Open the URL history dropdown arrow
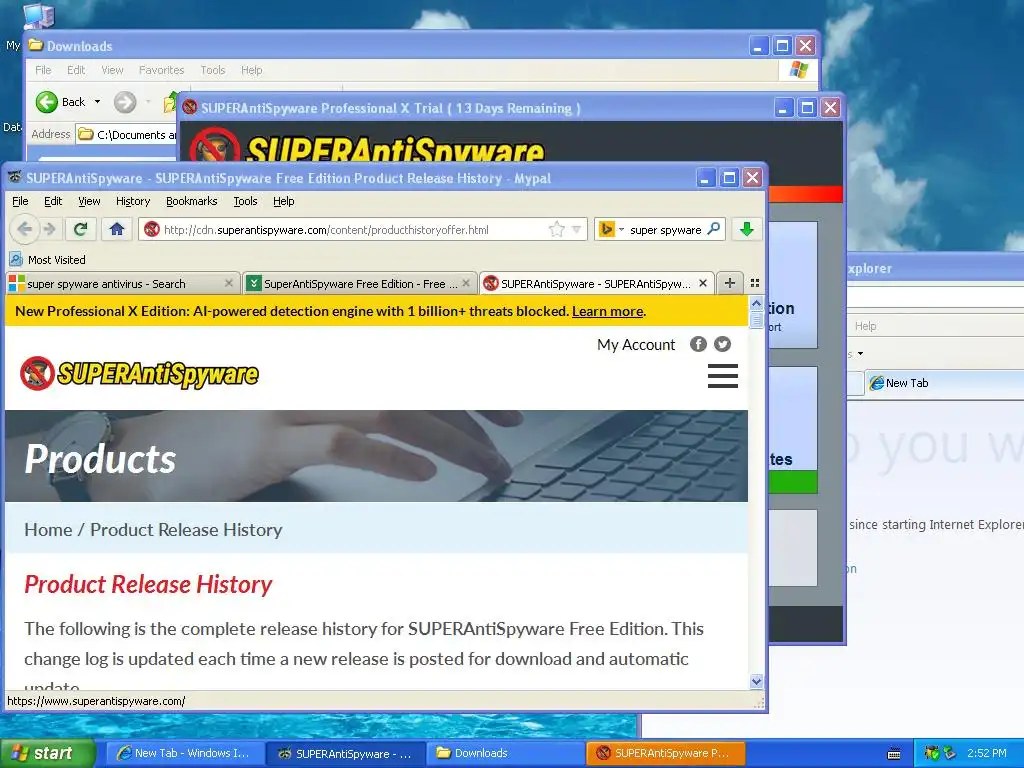 click(x=577, y=229)
